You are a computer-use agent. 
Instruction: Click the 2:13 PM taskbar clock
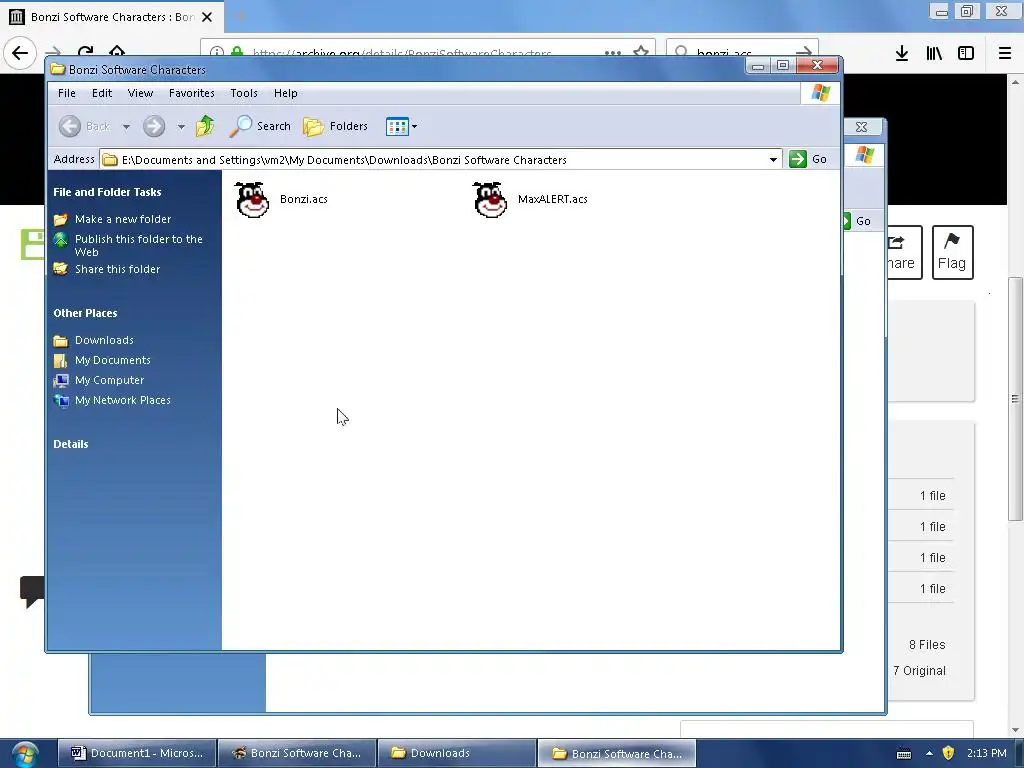point(987,754)
